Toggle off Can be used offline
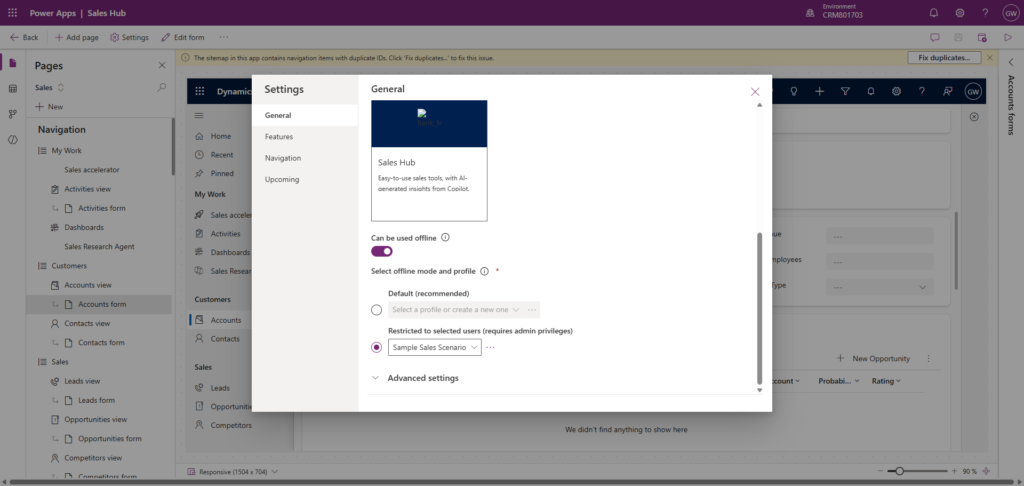This screenshot has height=486, width=1024. pyautogui.click(x=382, y=252)
